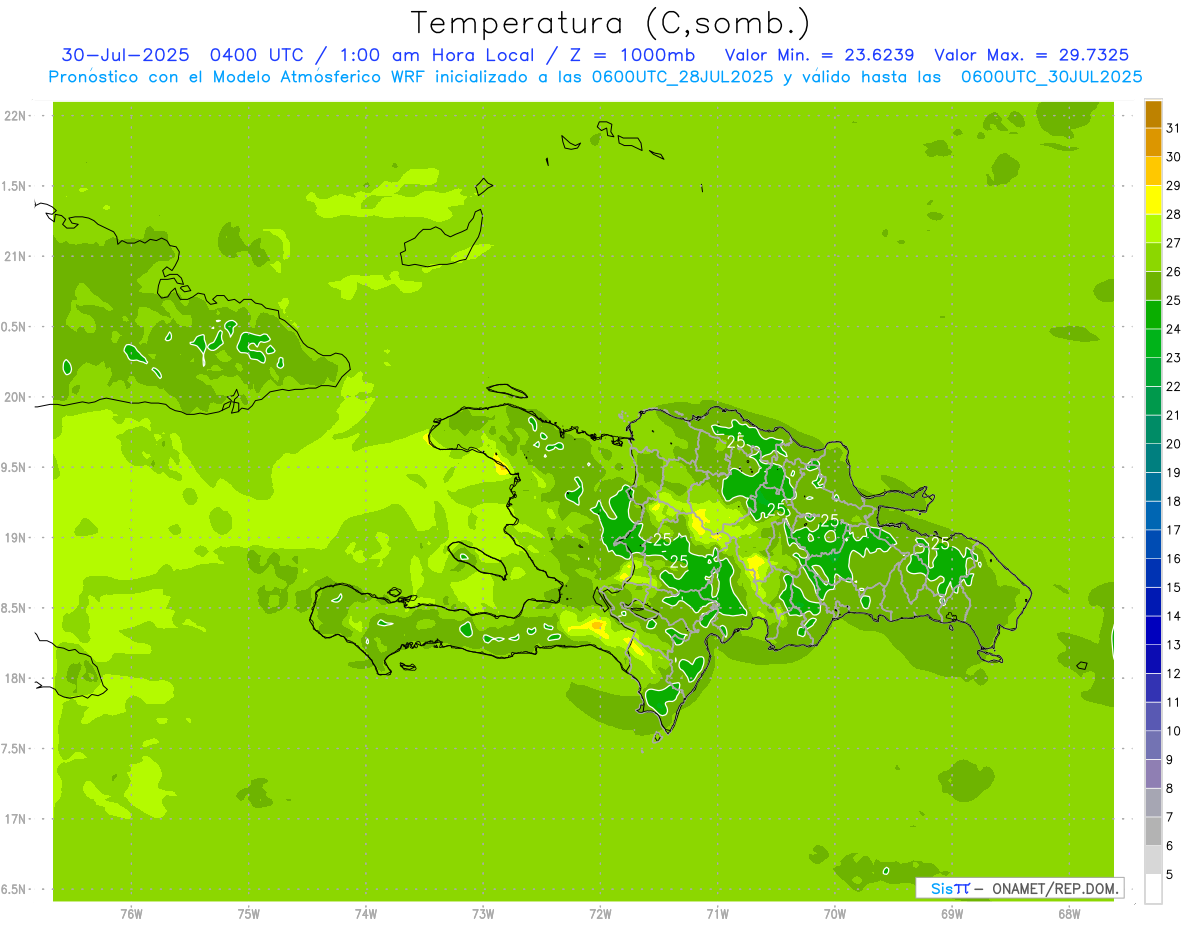This screenshot has width=1200, height=927.
Task: Click the '68W' longitude label
Action: coord(1069,913)
